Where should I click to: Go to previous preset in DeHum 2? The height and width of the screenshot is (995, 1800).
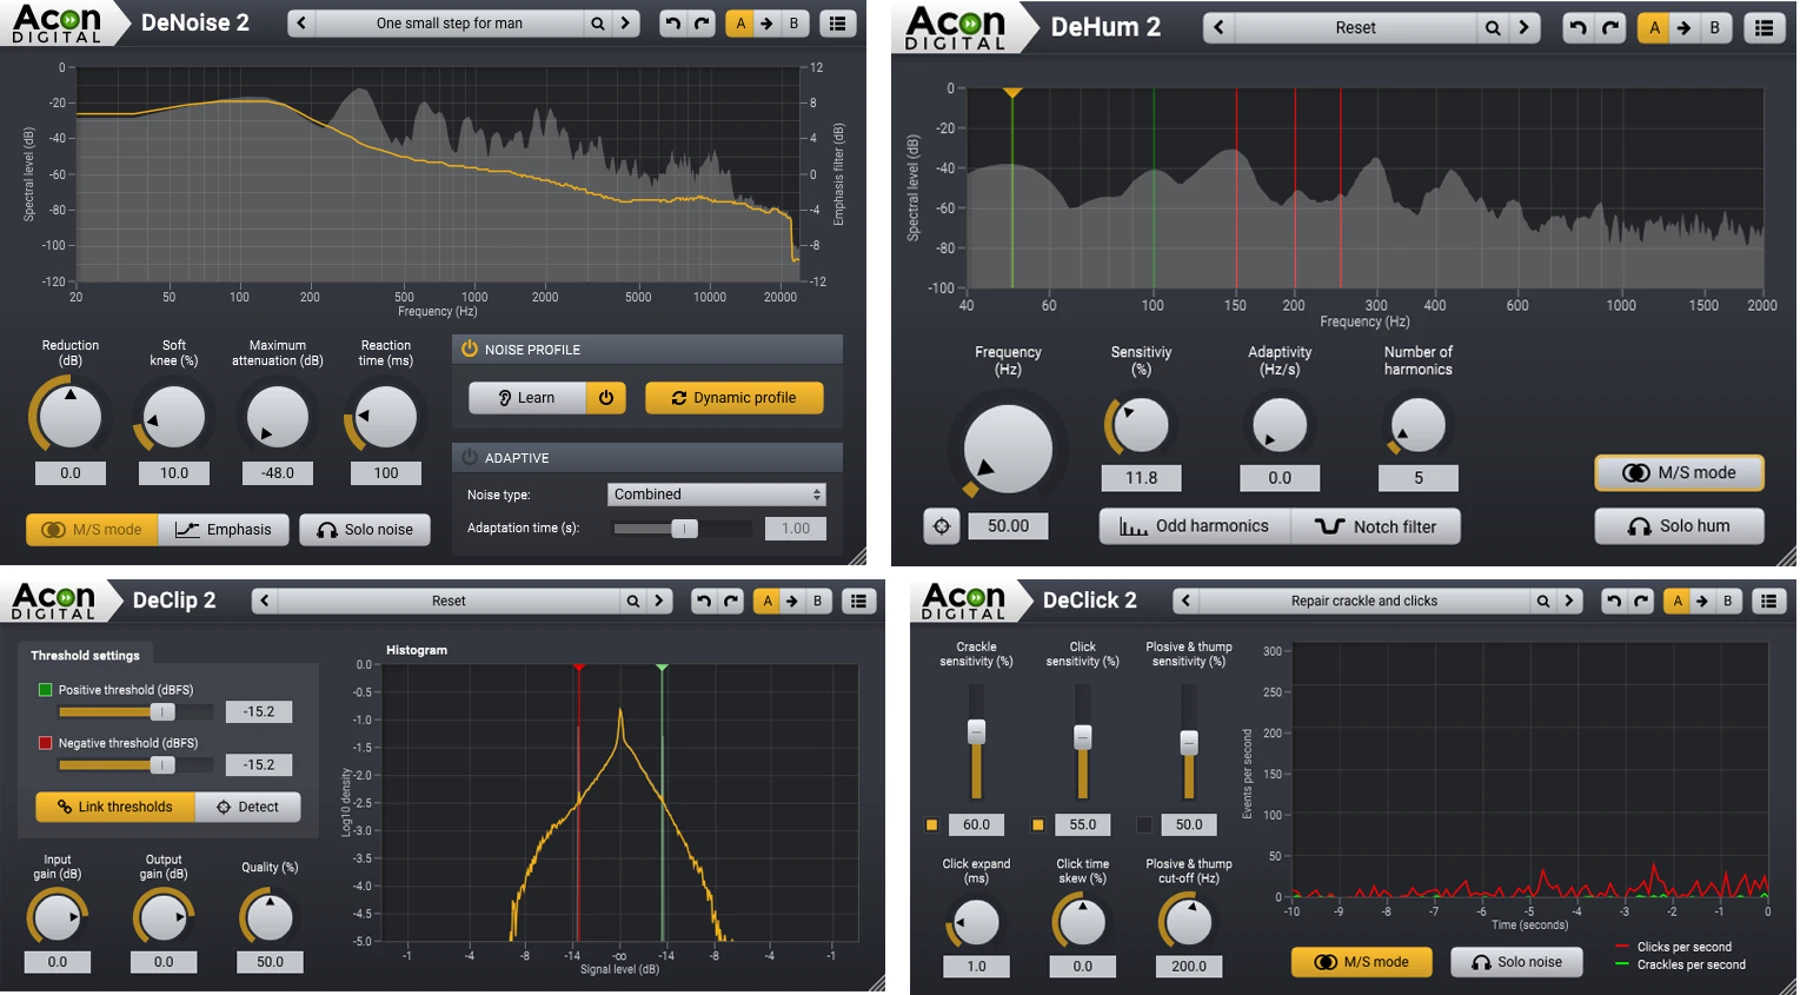(1219, 28)
